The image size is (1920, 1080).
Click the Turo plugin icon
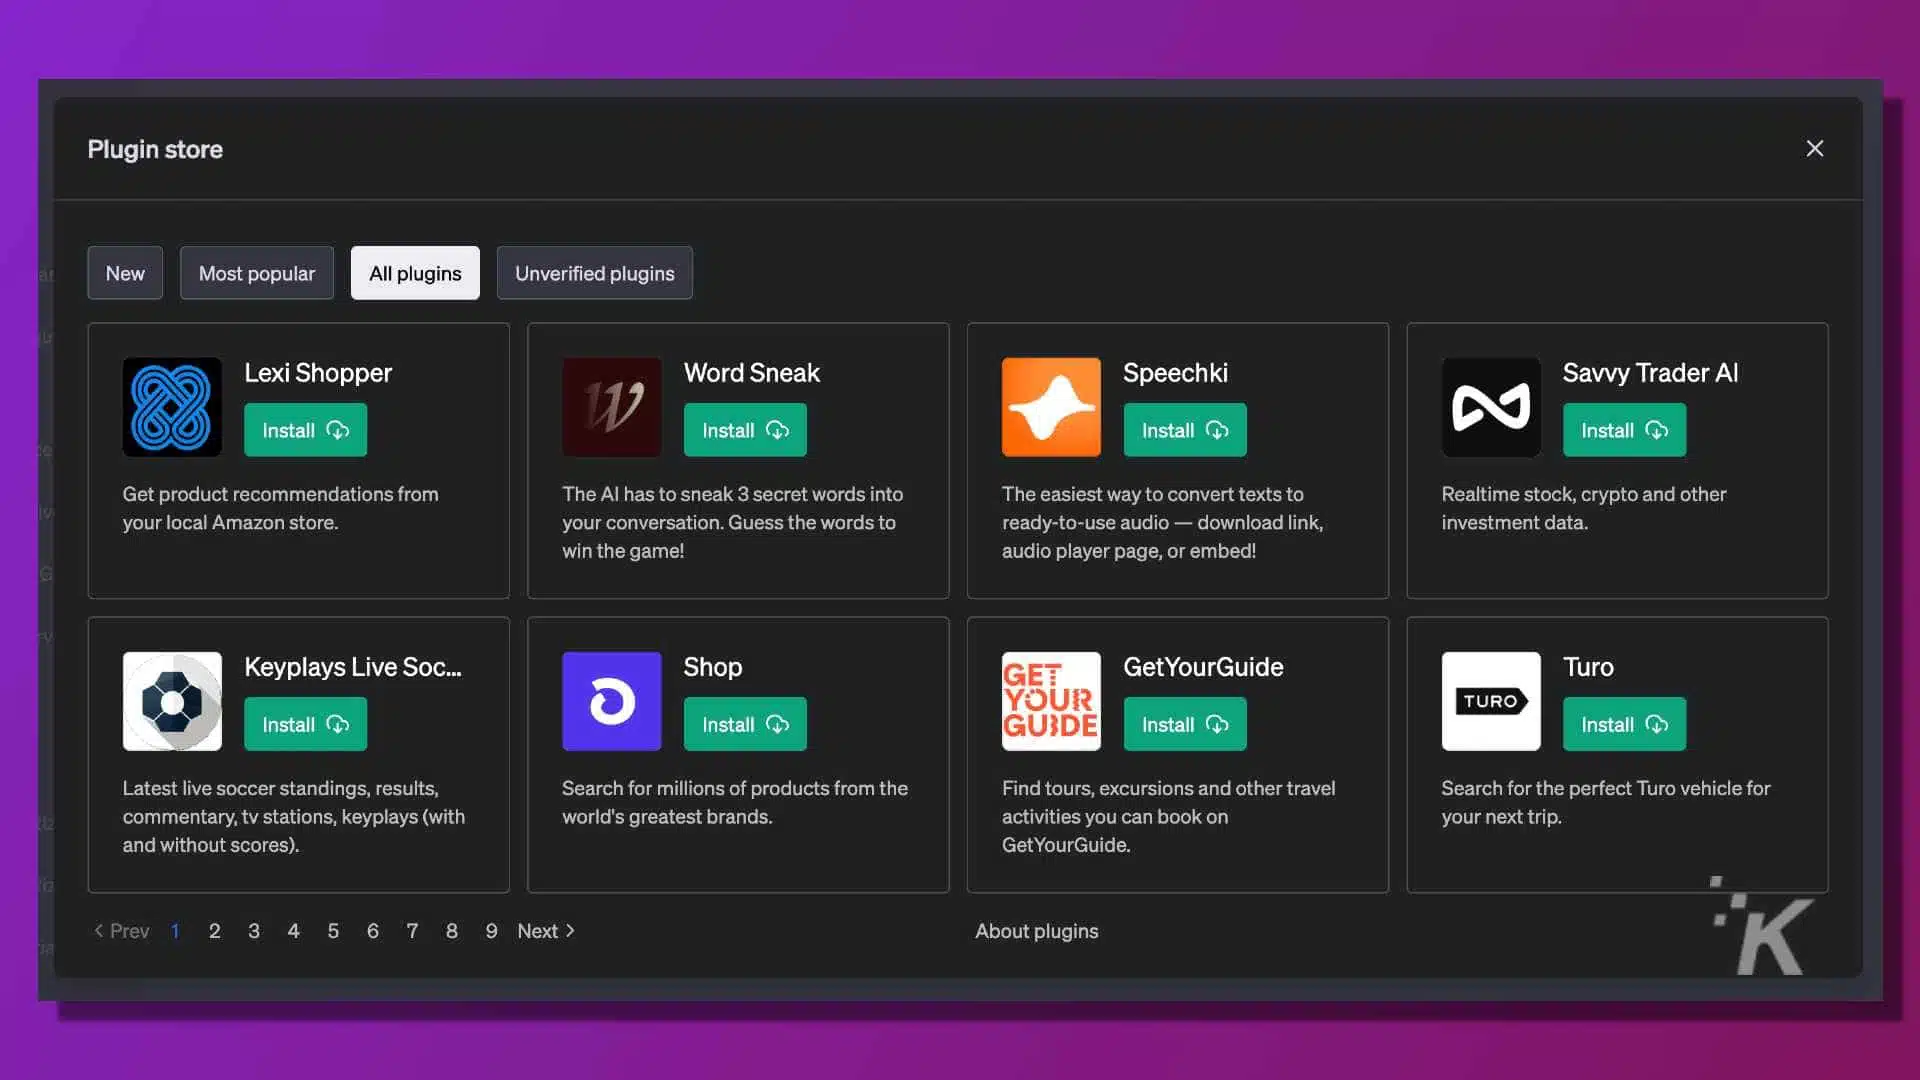1491,701
